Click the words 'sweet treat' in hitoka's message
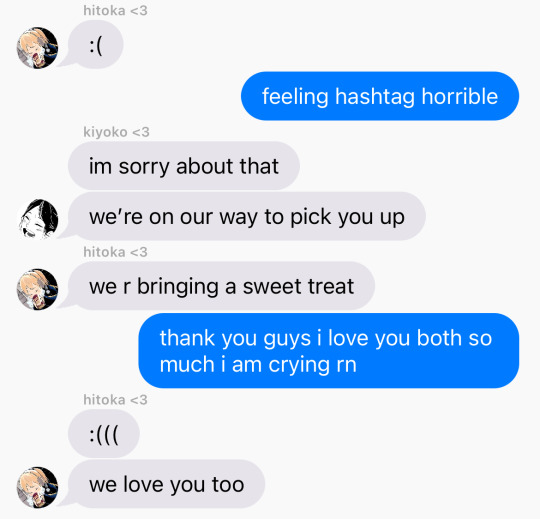The width and height of the screenshot is (540, 519). click(x=298, y=286)
